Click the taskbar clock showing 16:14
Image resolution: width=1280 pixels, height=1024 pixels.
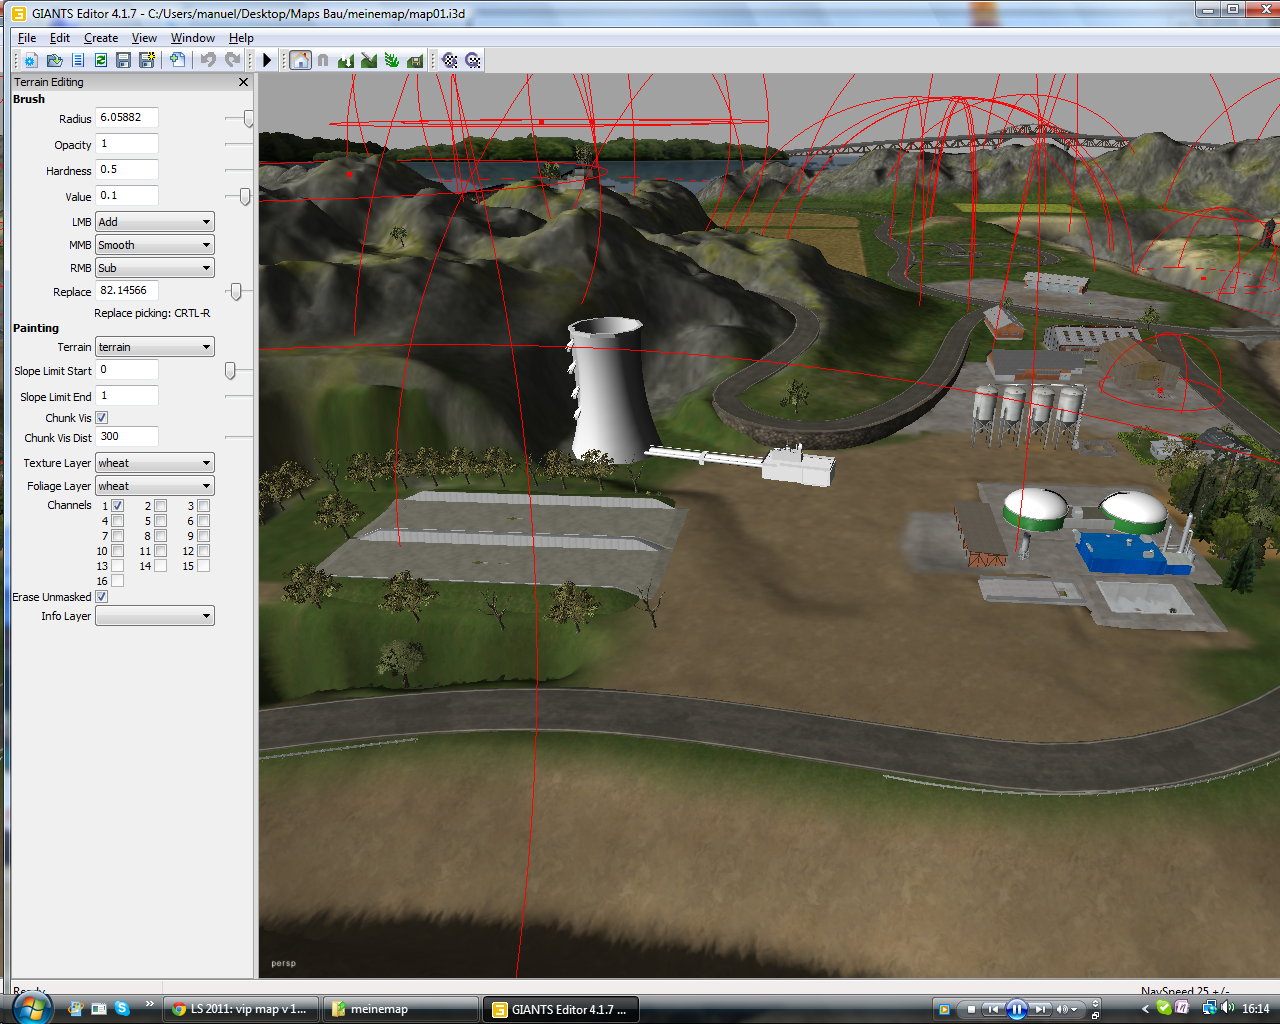click(x=1256, y=1009)
